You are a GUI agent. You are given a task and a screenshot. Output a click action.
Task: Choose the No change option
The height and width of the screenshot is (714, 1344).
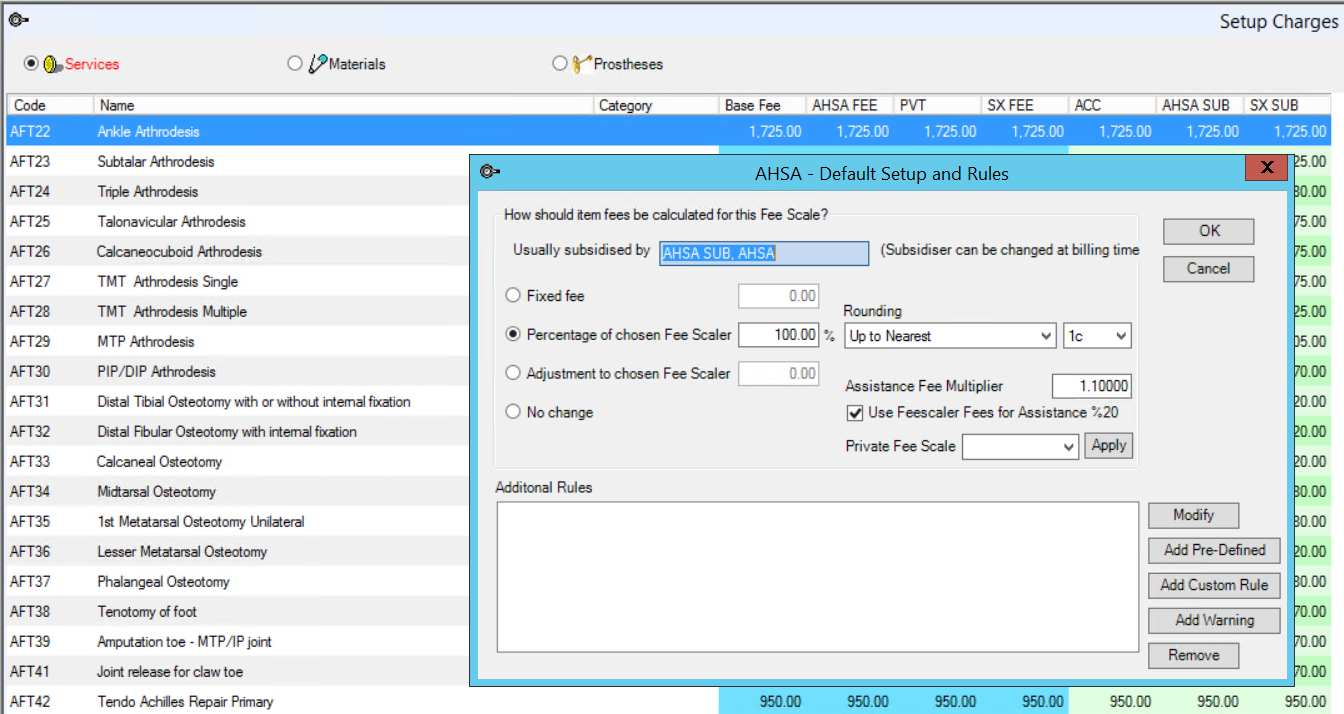point(513,412)
